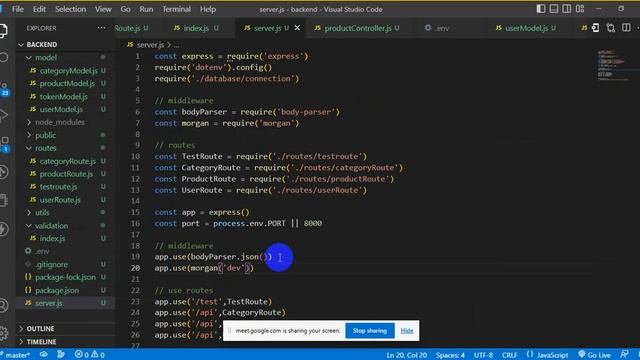640x360 pixels.
Task: Expand the TIMELINE section
Action: point(41,342)
